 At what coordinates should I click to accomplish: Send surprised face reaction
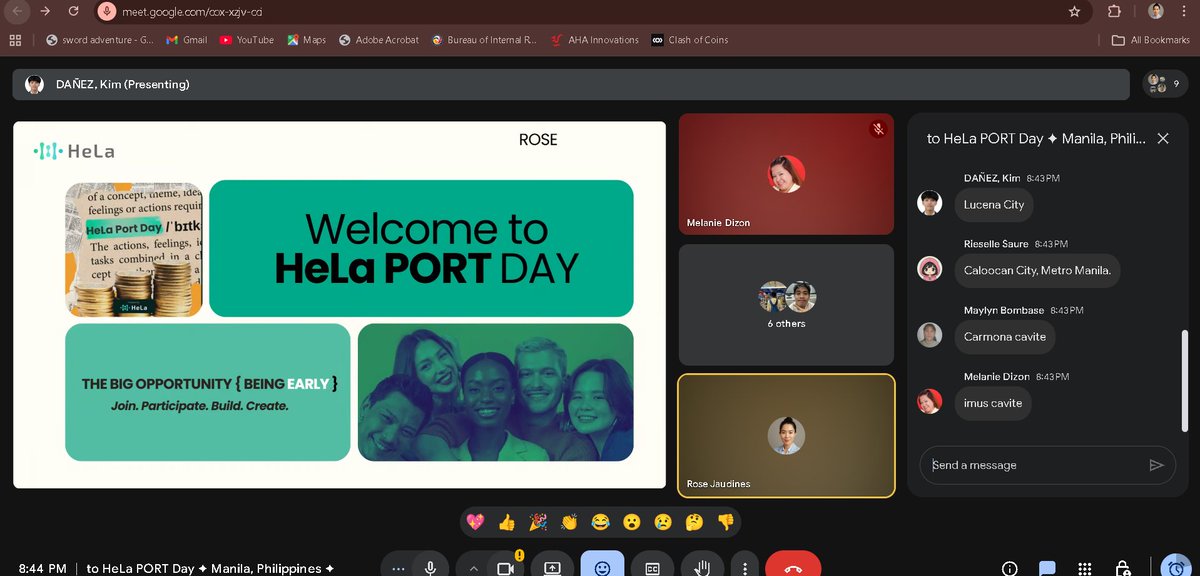click(x=631, y=521)
